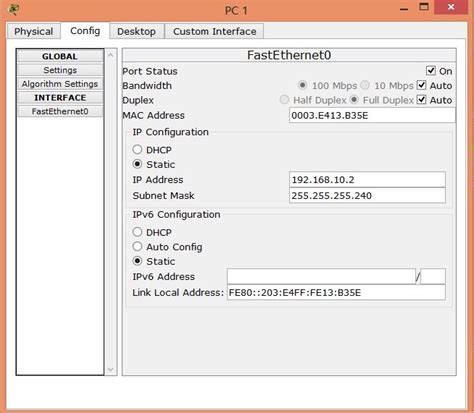
Task: Choose Static under IP Configuration
Action: point(137,164)
